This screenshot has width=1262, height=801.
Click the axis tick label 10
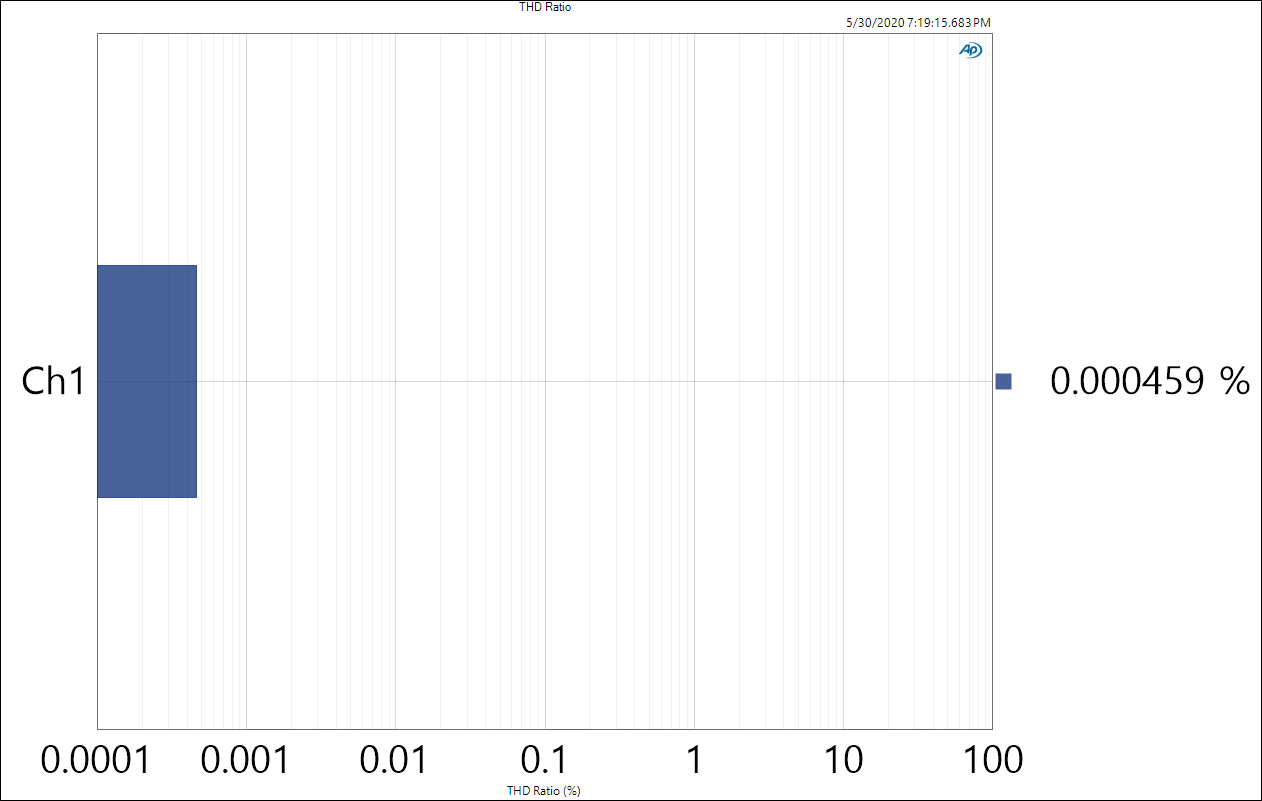click(x=843, y=761)
